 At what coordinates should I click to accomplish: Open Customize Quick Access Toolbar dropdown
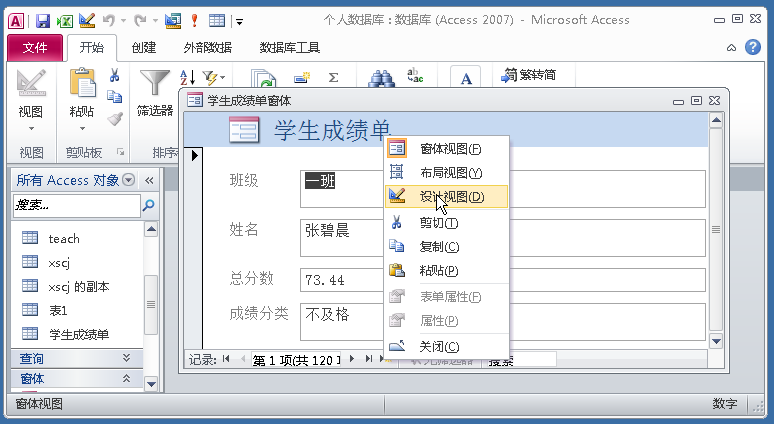click(239, 21)
